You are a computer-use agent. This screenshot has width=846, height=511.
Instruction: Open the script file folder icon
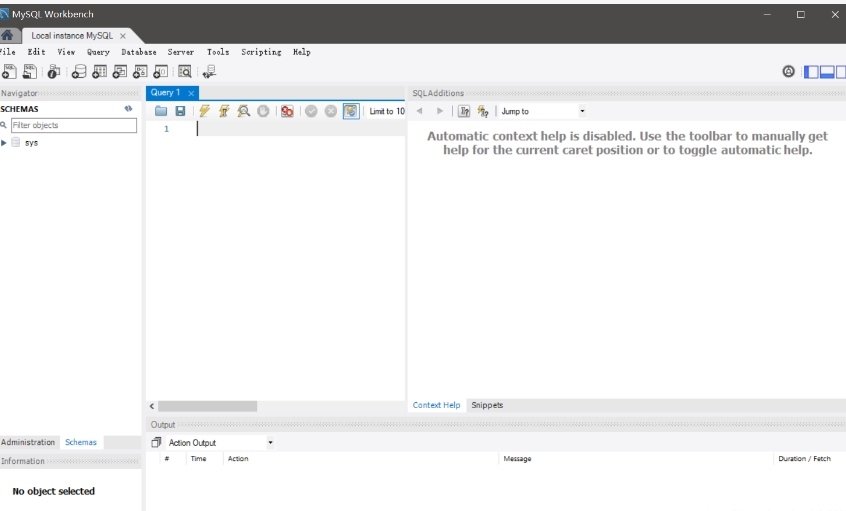[x=161, y=111]
